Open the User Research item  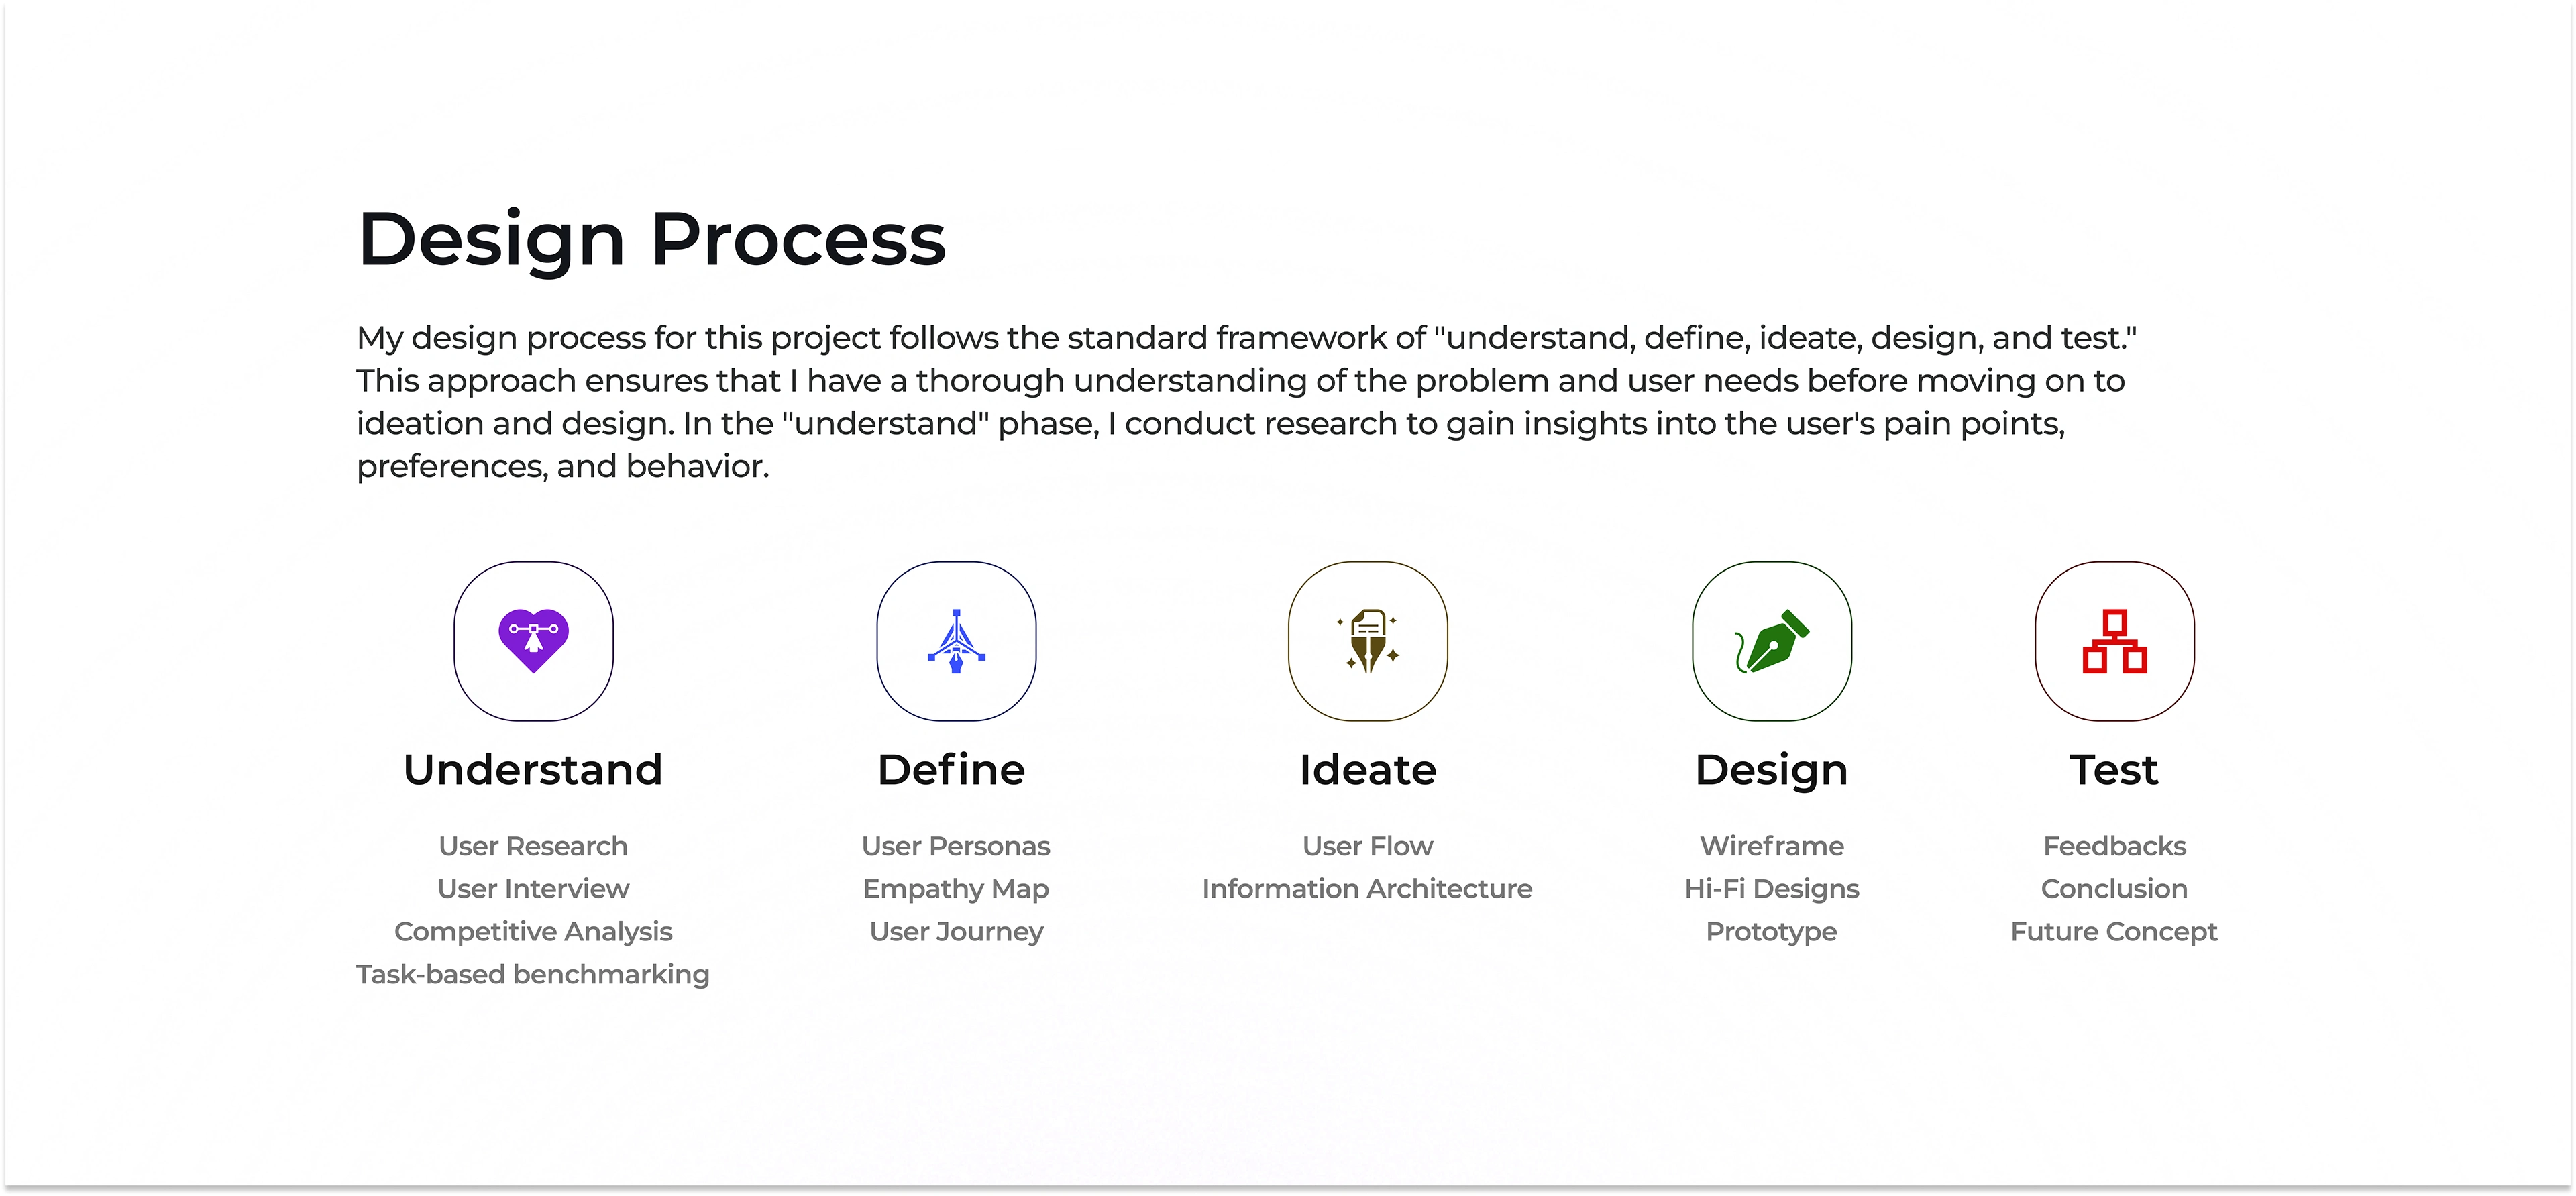(533, 846)
